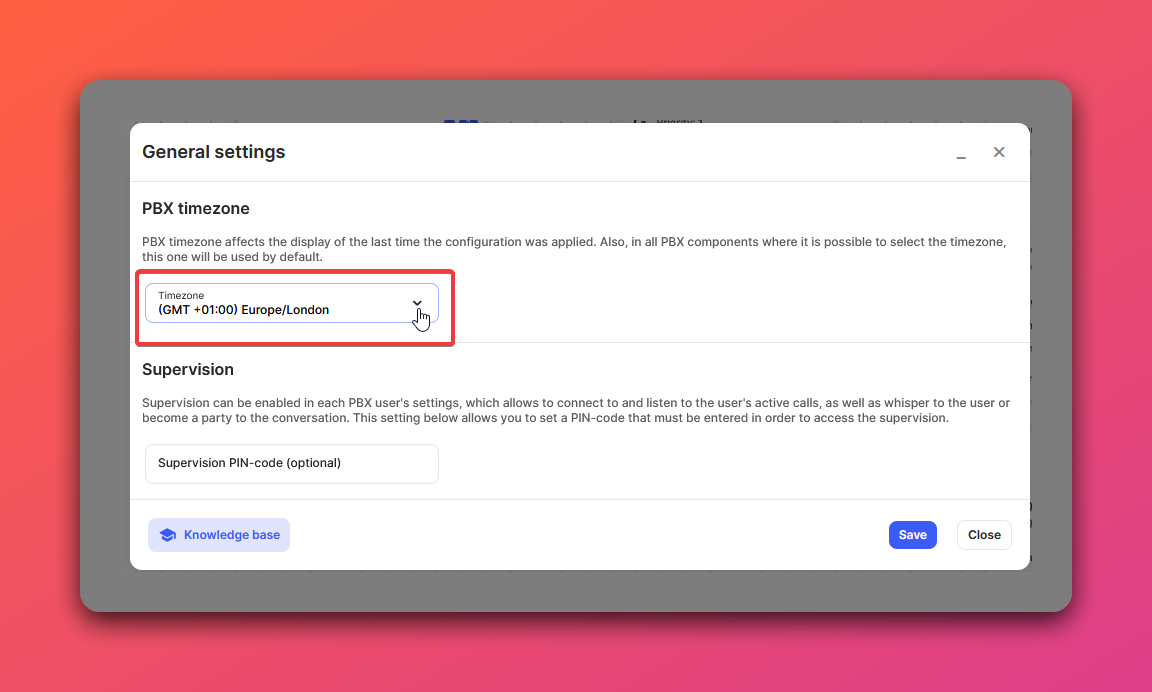Open the Knowledge base link text
This screenshot has width=1152, height=692.
coord(231,535)
